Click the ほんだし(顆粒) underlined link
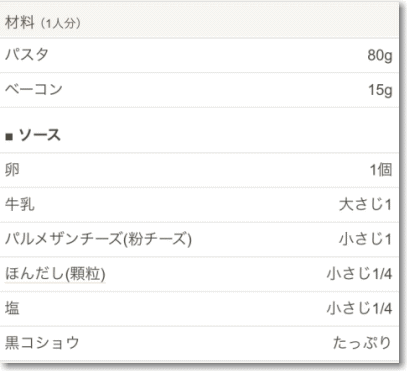 click(x=55, y=274)
